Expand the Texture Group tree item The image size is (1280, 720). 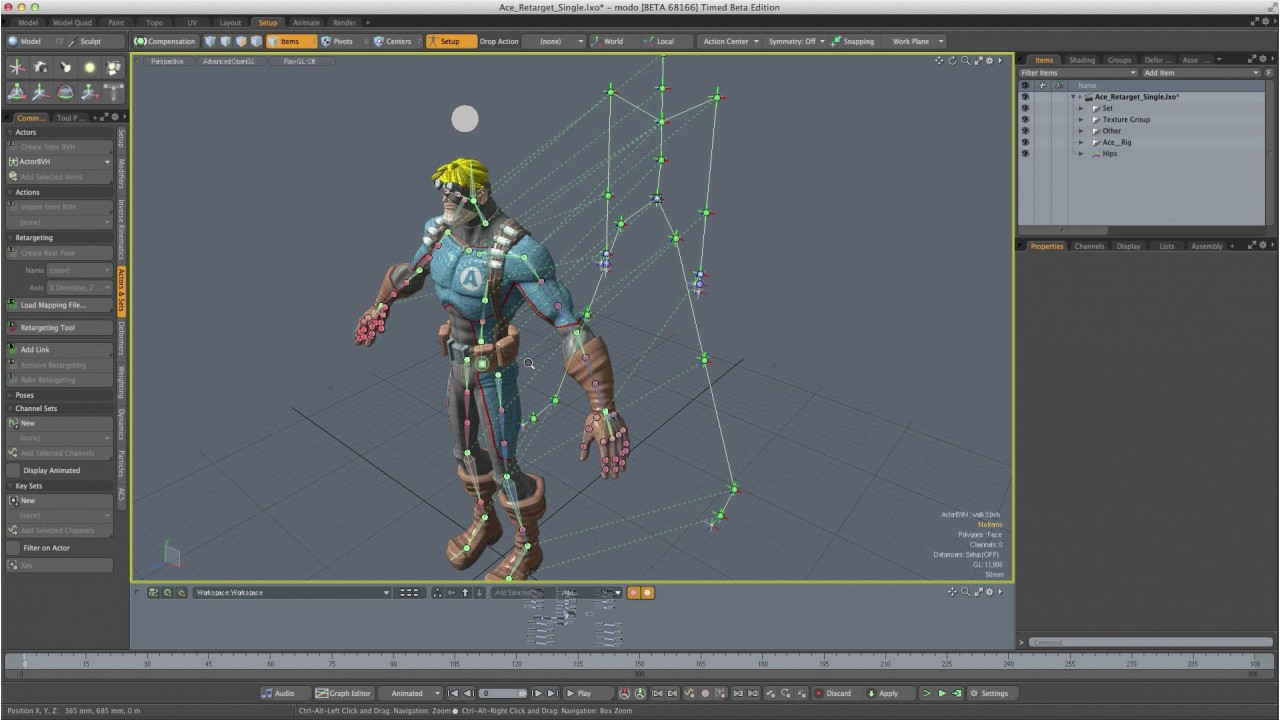[x=1081, y=120]
